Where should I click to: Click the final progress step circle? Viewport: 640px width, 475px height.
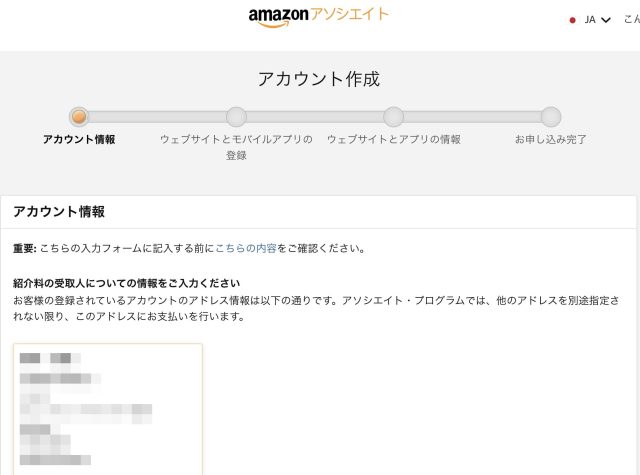[550, 117]
